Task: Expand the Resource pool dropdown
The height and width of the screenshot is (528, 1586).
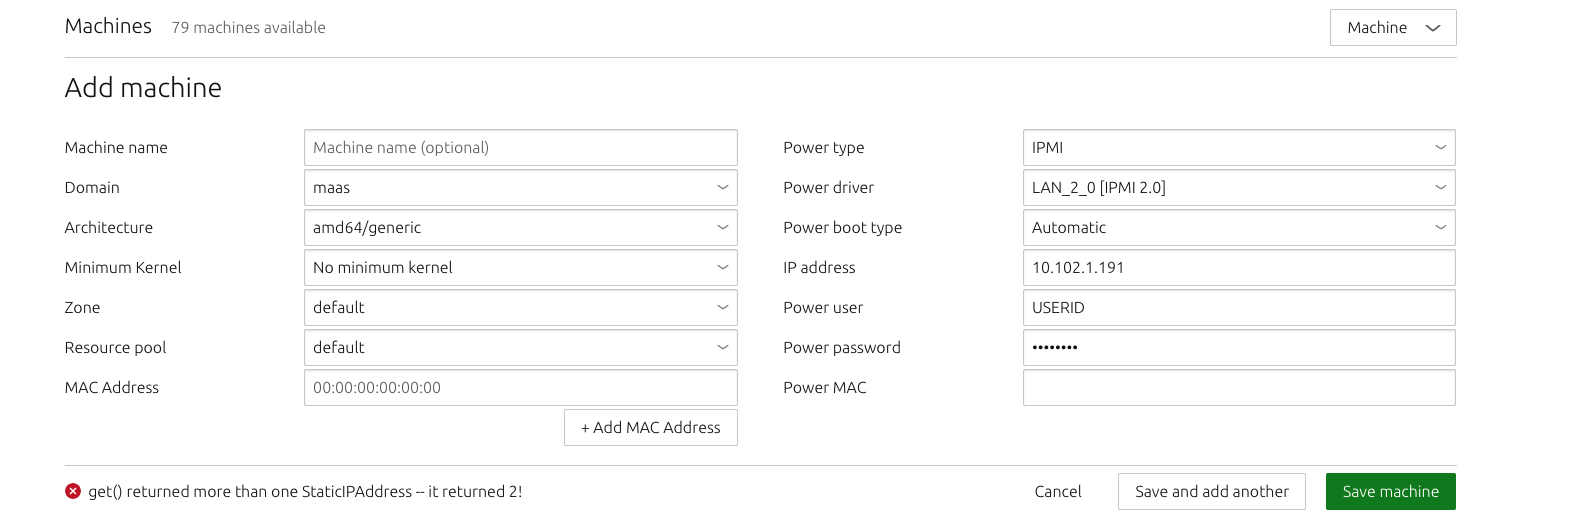Action: (520, 348)
